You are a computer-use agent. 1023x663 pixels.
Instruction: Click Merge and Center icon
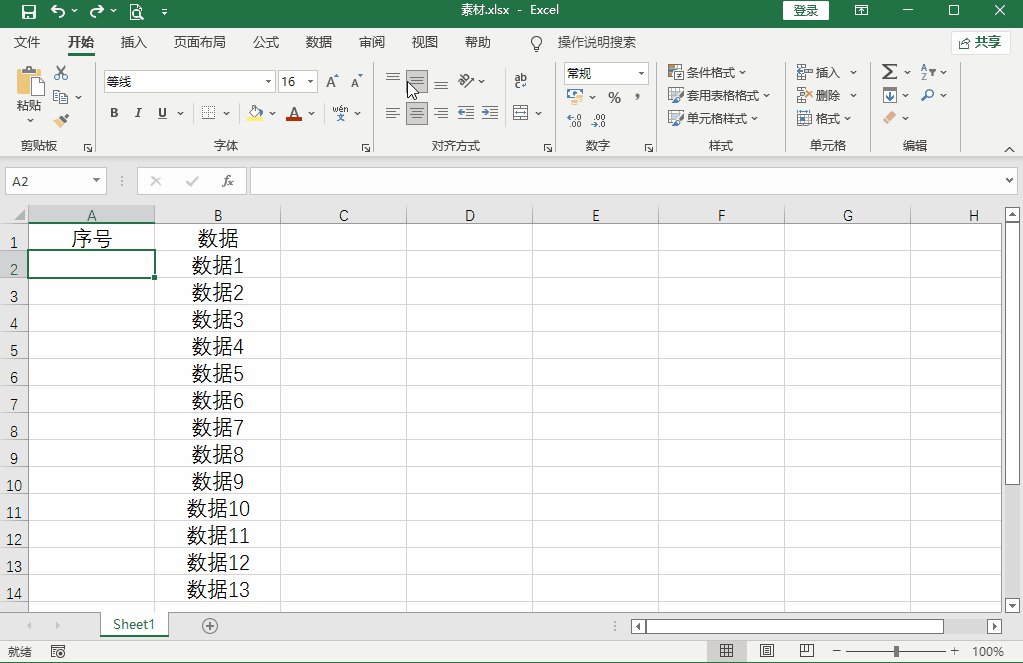[x=521, y=113]
